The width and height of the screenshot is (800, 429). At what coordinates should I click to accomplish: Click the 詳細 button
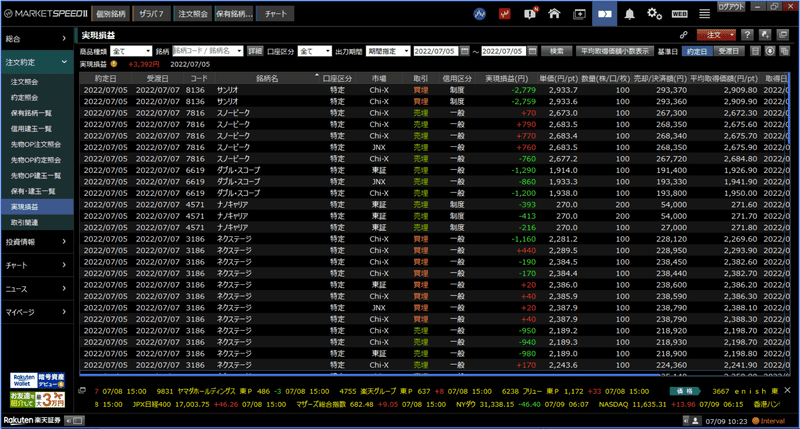(x=255, y=51)
